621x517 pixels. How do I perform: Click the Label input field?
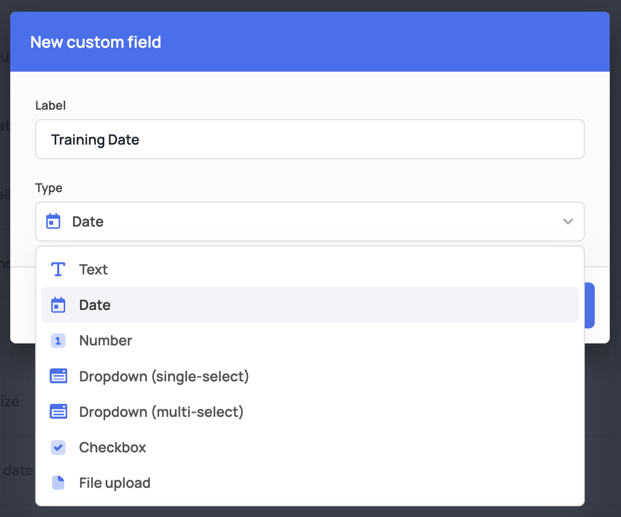click(x=310, y=139)
